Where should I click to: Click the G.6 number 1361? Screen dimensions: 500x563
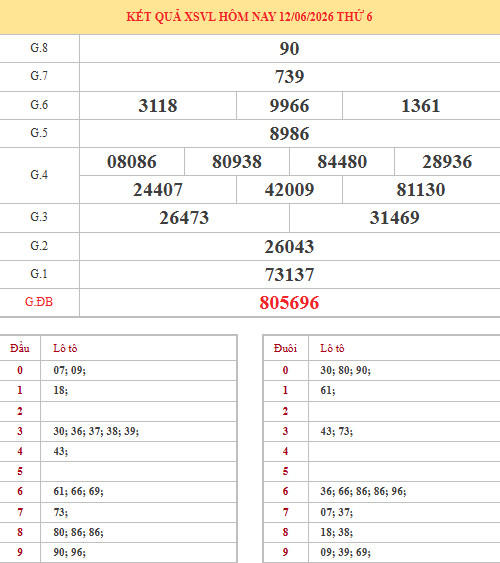click(x=421, y=106)
